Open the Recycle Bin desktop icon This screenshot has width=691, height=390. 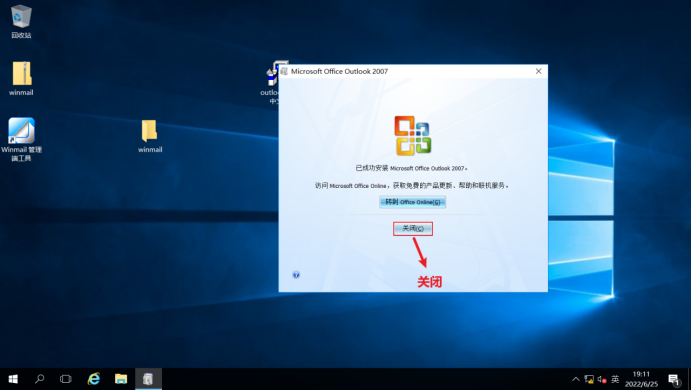(21, 21)
